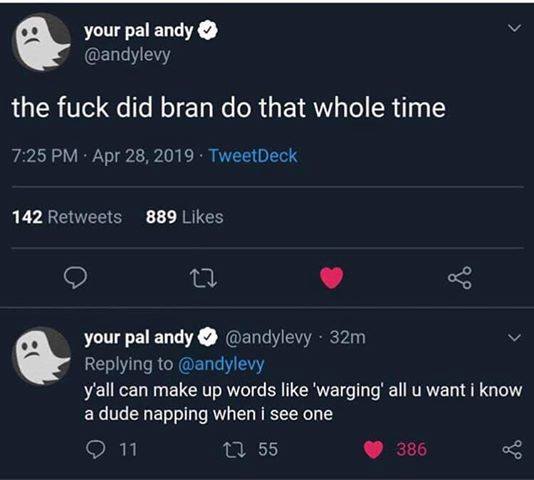The image size is (534, 480).
Task: Open the reply tweet's chevron menu
Action: (514, 338)
